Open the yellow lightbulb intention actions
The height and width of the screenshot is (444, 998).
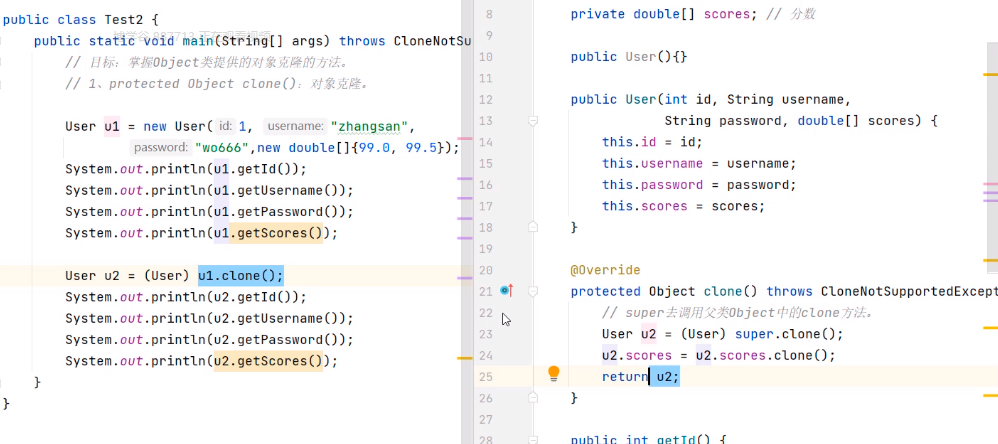click(x=554, y=373)
